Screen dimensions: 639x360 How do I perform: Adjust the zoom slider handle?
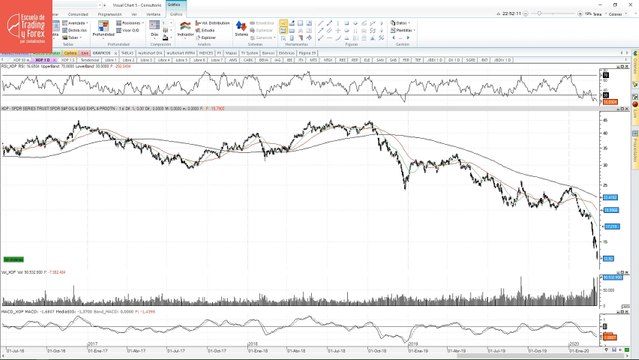[539, 13]
